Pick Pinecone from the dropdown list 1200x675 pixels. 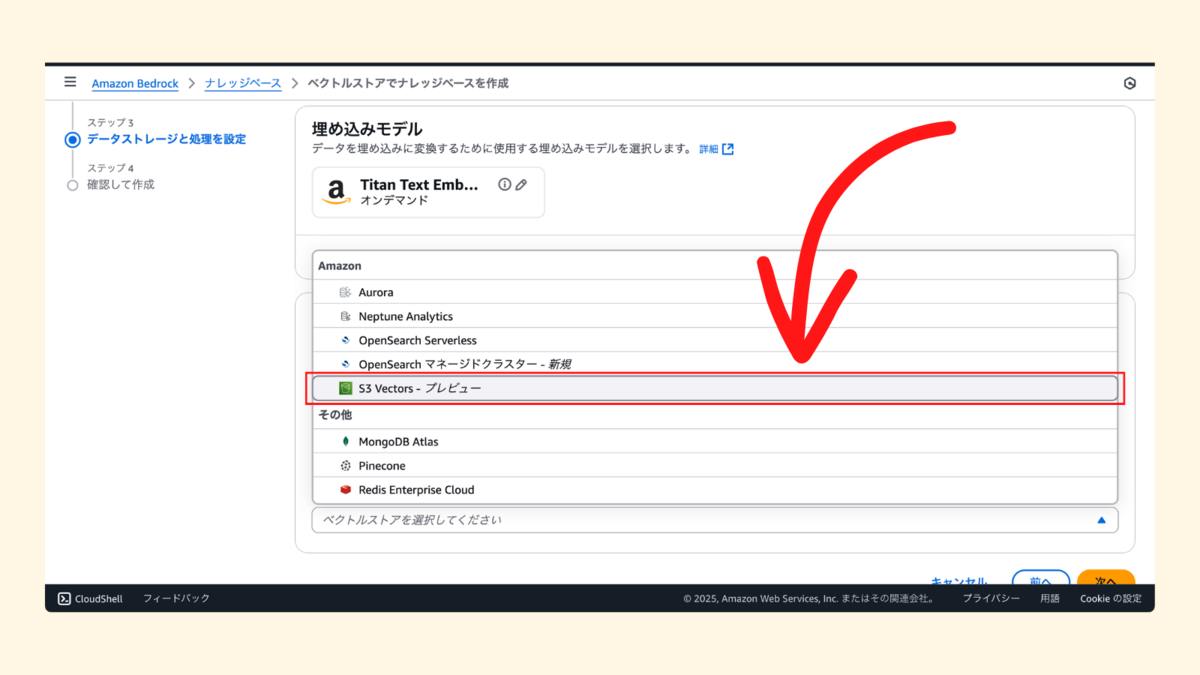(715, 465)
